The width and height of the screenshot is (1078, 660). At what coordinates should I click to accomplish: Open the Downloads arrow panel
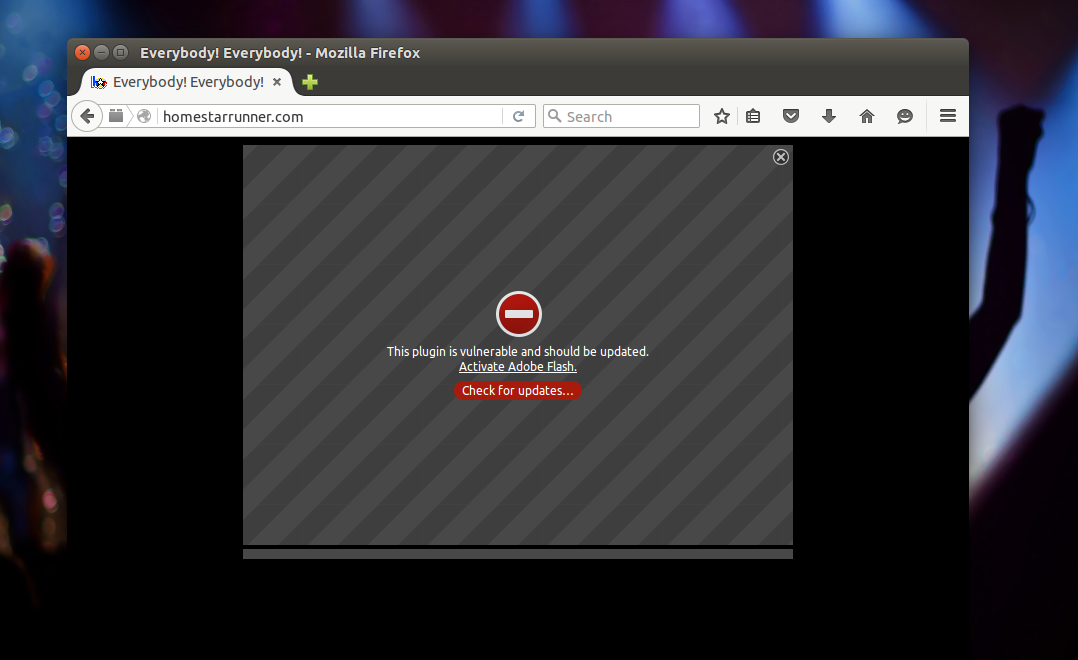click(x=829, y=116)
